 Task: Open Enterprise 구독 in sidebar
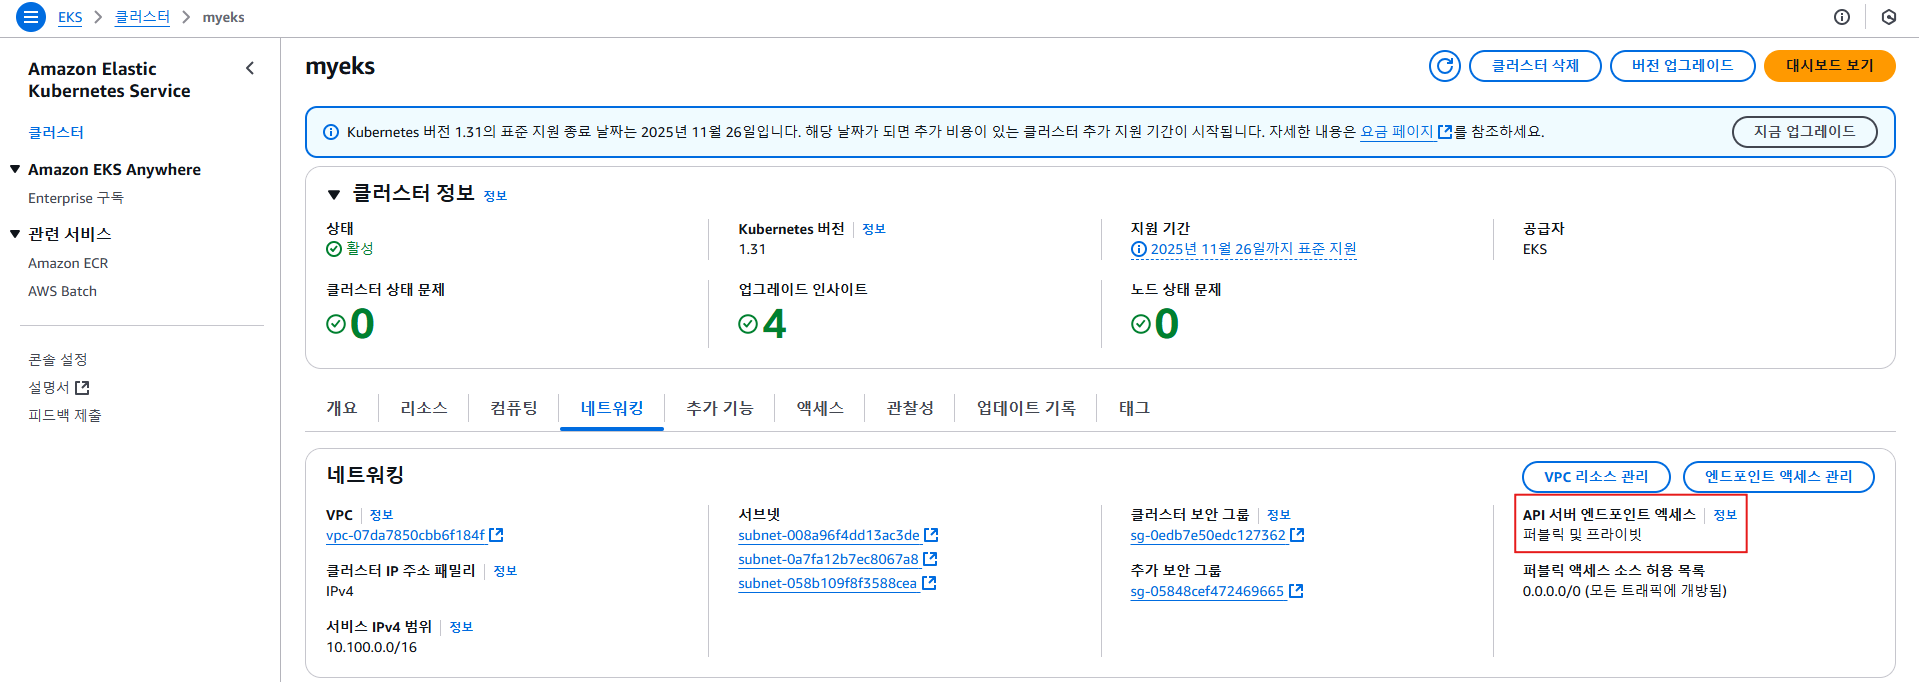tap(76, 198)
